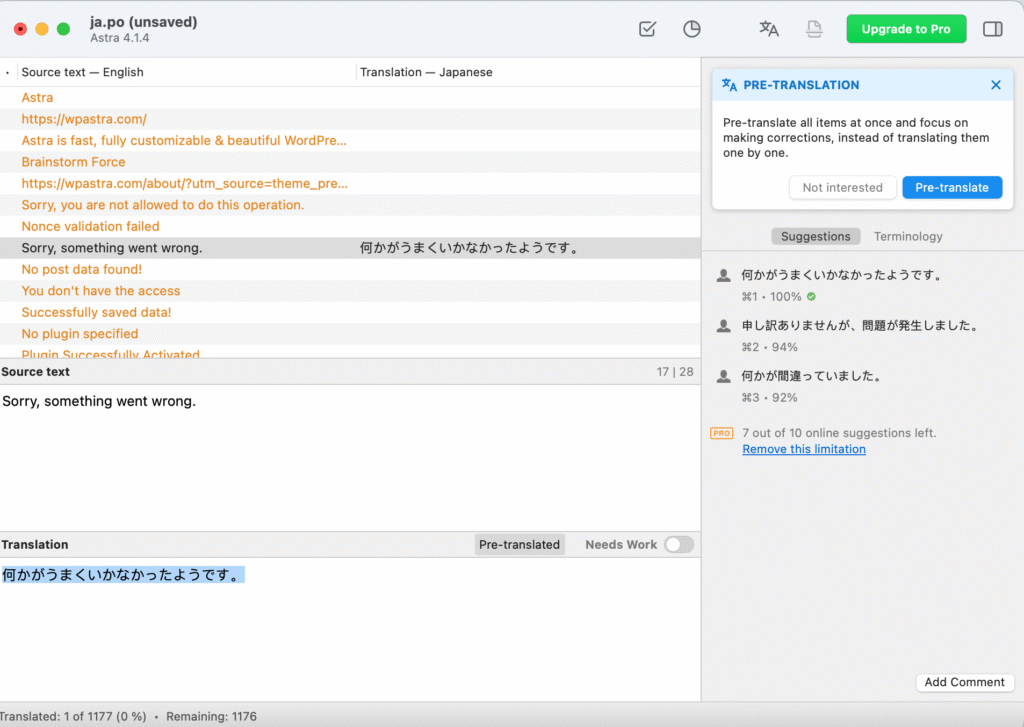
Task: Toggle the sidebar layout icon
Action: point(992,29)
